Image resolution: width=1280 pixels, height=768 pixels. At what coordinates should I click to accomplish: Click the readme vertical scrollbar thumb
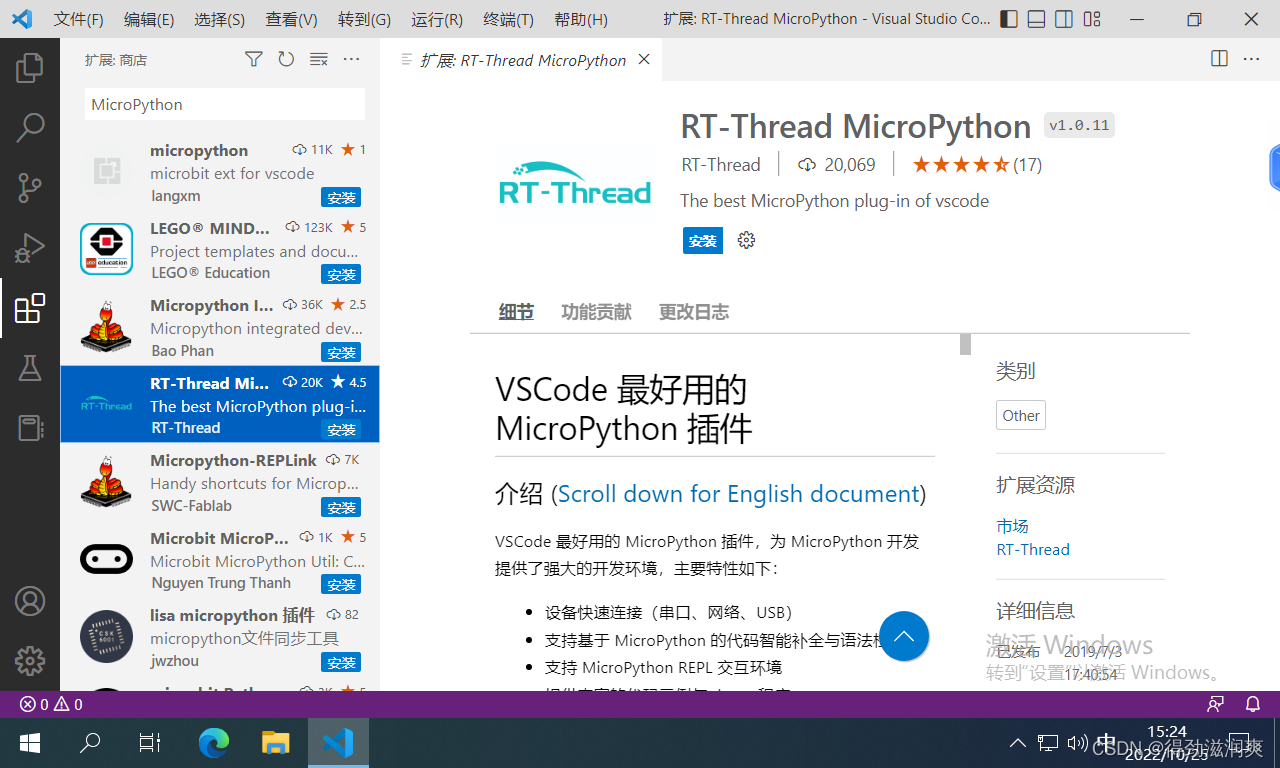(965, 344)
